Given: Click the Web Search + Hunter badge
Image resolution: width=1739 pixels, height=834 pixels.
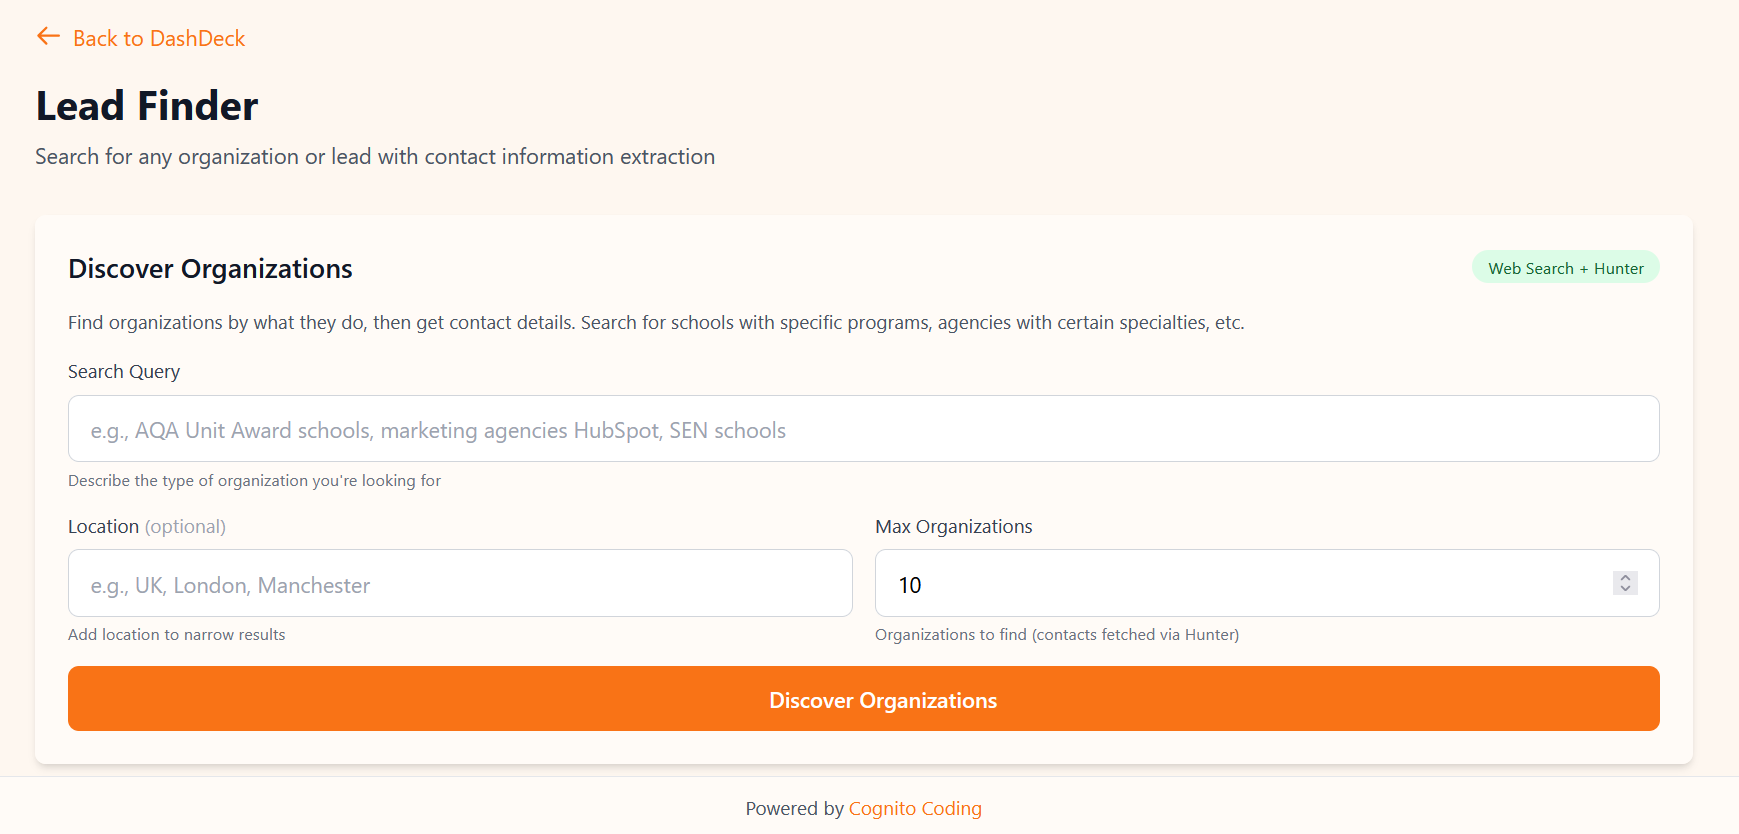Looking at the screenshot, I should coord(1565,268).
